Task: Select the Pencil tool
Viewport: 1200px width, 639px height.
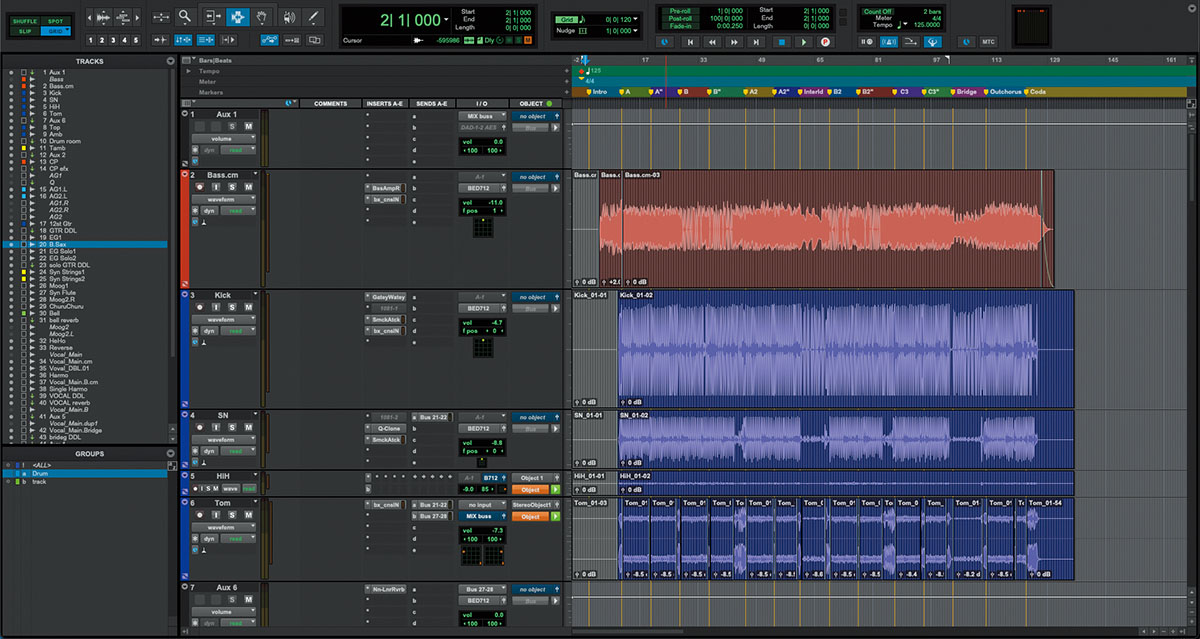Action: tap(313, 17)
